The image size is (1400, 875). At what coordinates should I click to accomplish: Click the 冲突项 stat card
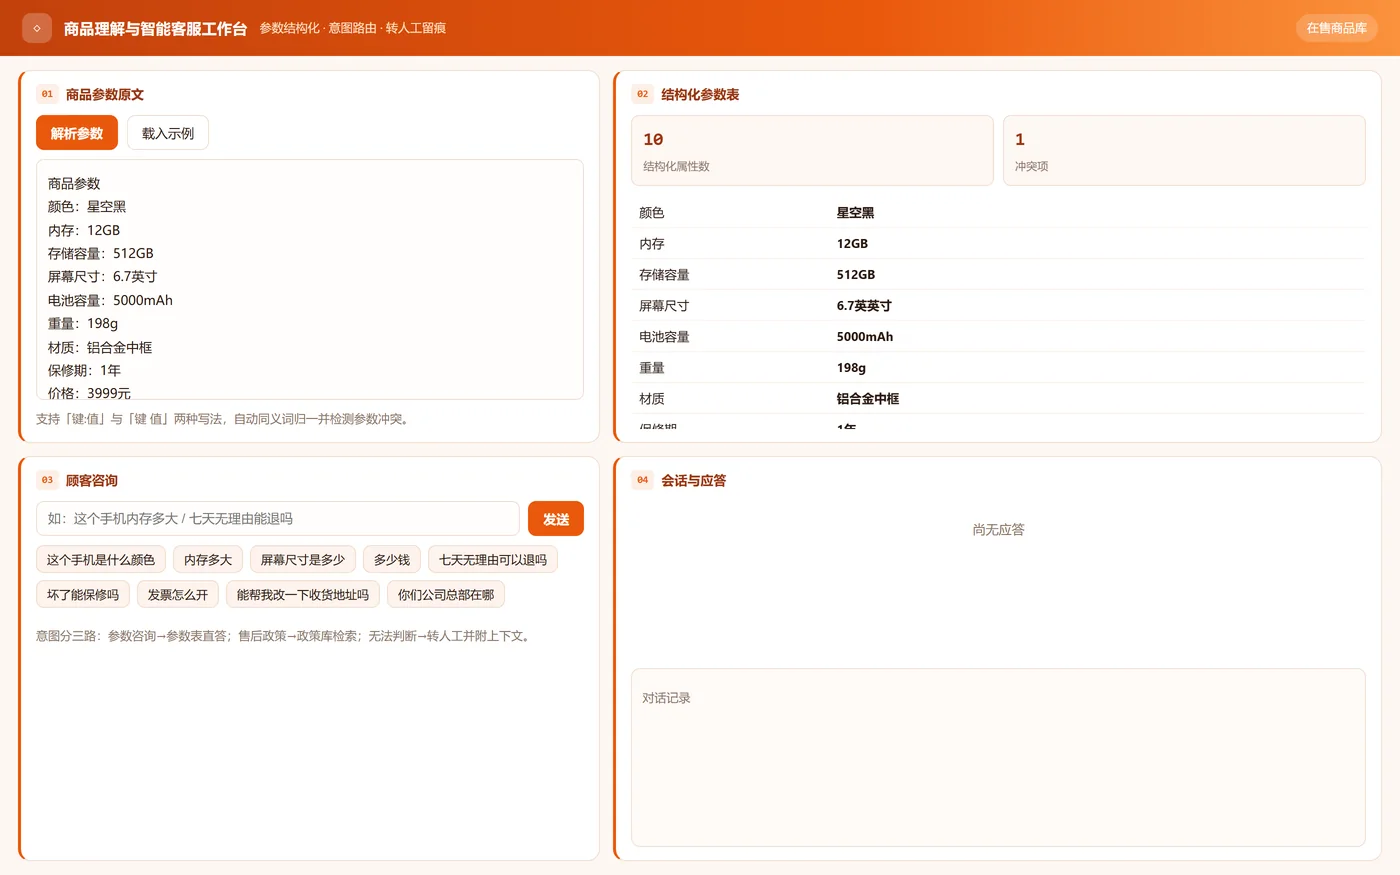click(1184, 150)
